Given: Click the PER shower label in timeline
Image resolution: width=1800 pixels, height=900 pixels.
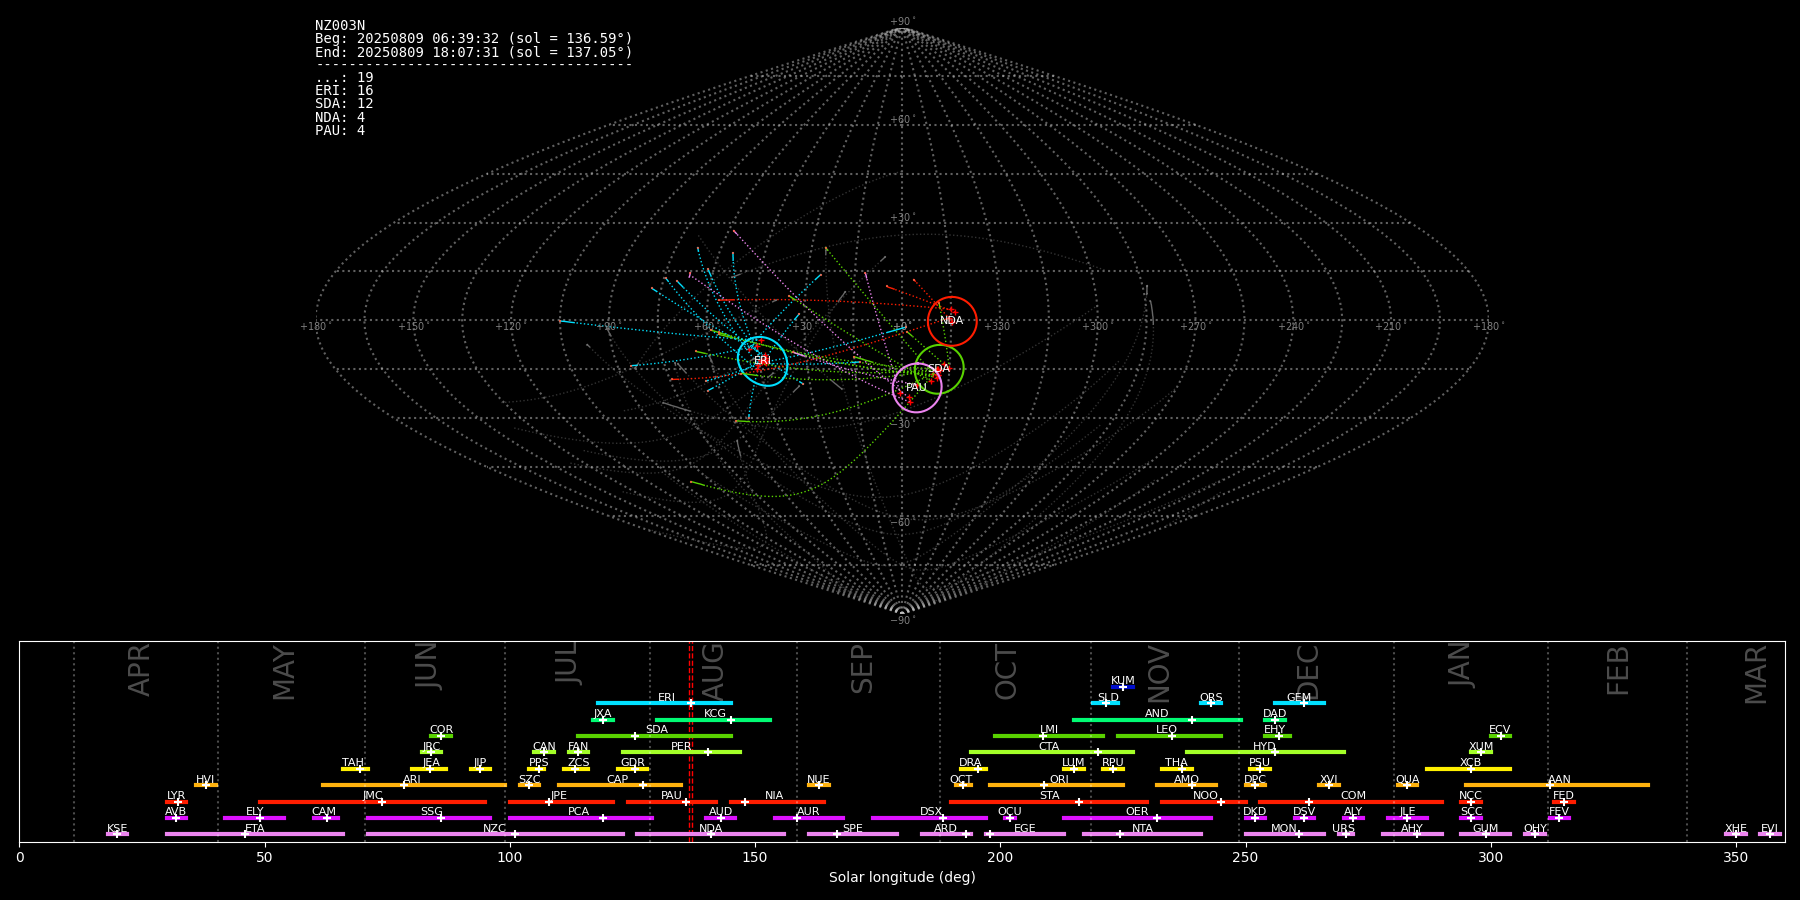Looking at the screenshot, I should click(681, 747).
